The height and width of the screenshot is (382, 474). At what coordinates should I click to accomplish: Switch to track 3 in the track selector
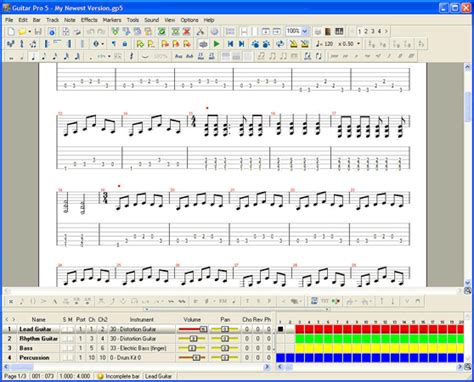pyautogui.click(x=373, y=31)
